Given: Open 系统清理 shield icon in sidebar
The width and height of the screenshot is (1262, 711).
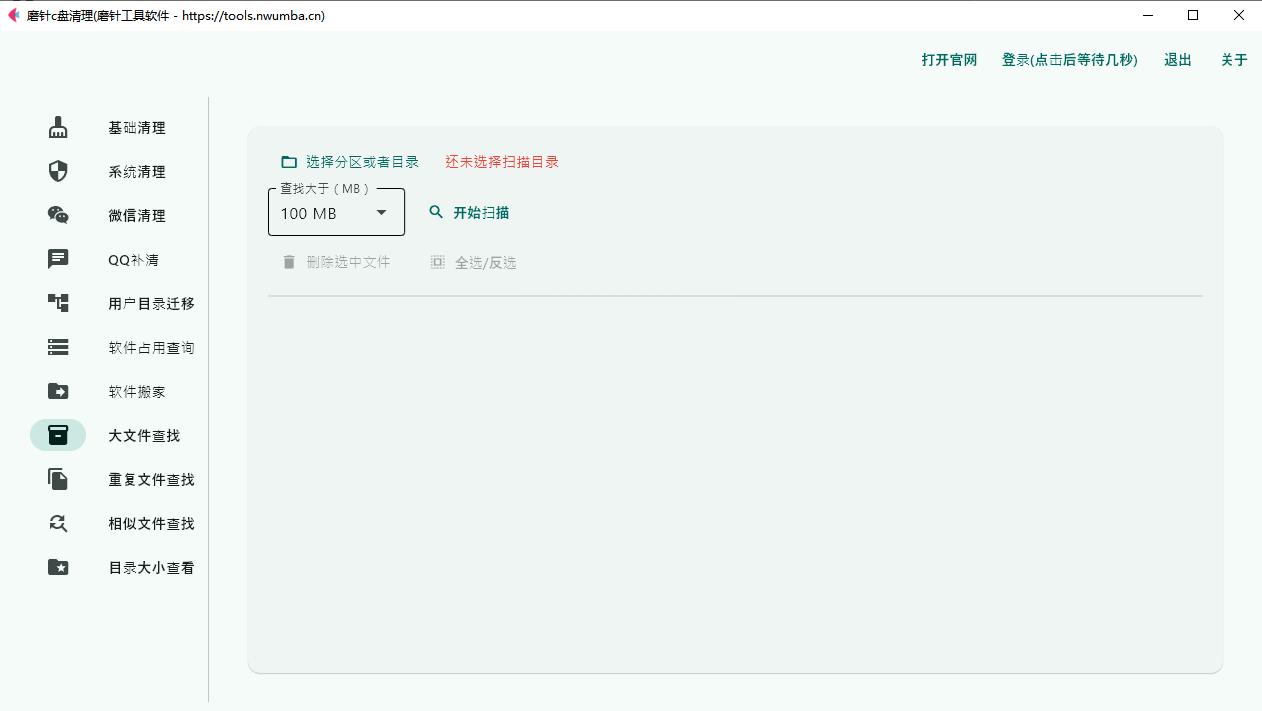Looking at the screenshot, I should pyautogui.click(x=57, y=171).
